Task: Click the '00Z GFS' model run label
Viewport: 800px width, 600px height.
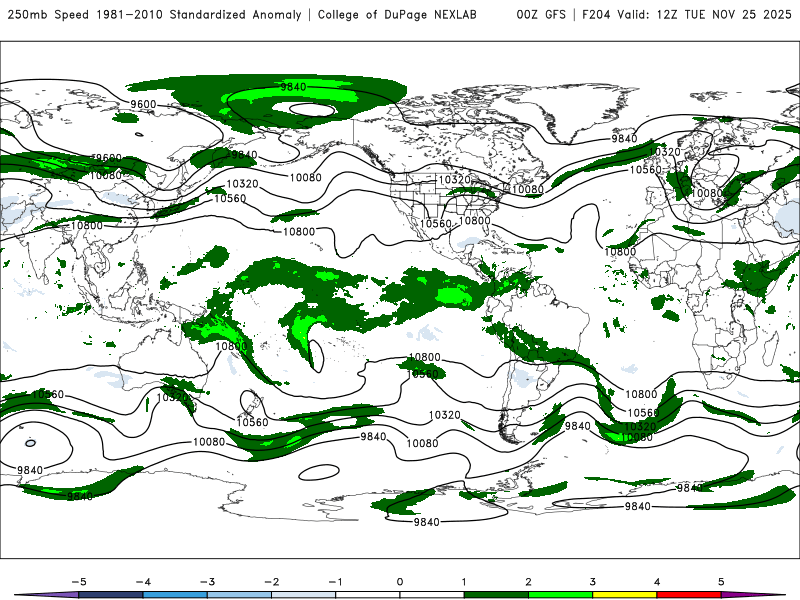Action: click(541, 14)
